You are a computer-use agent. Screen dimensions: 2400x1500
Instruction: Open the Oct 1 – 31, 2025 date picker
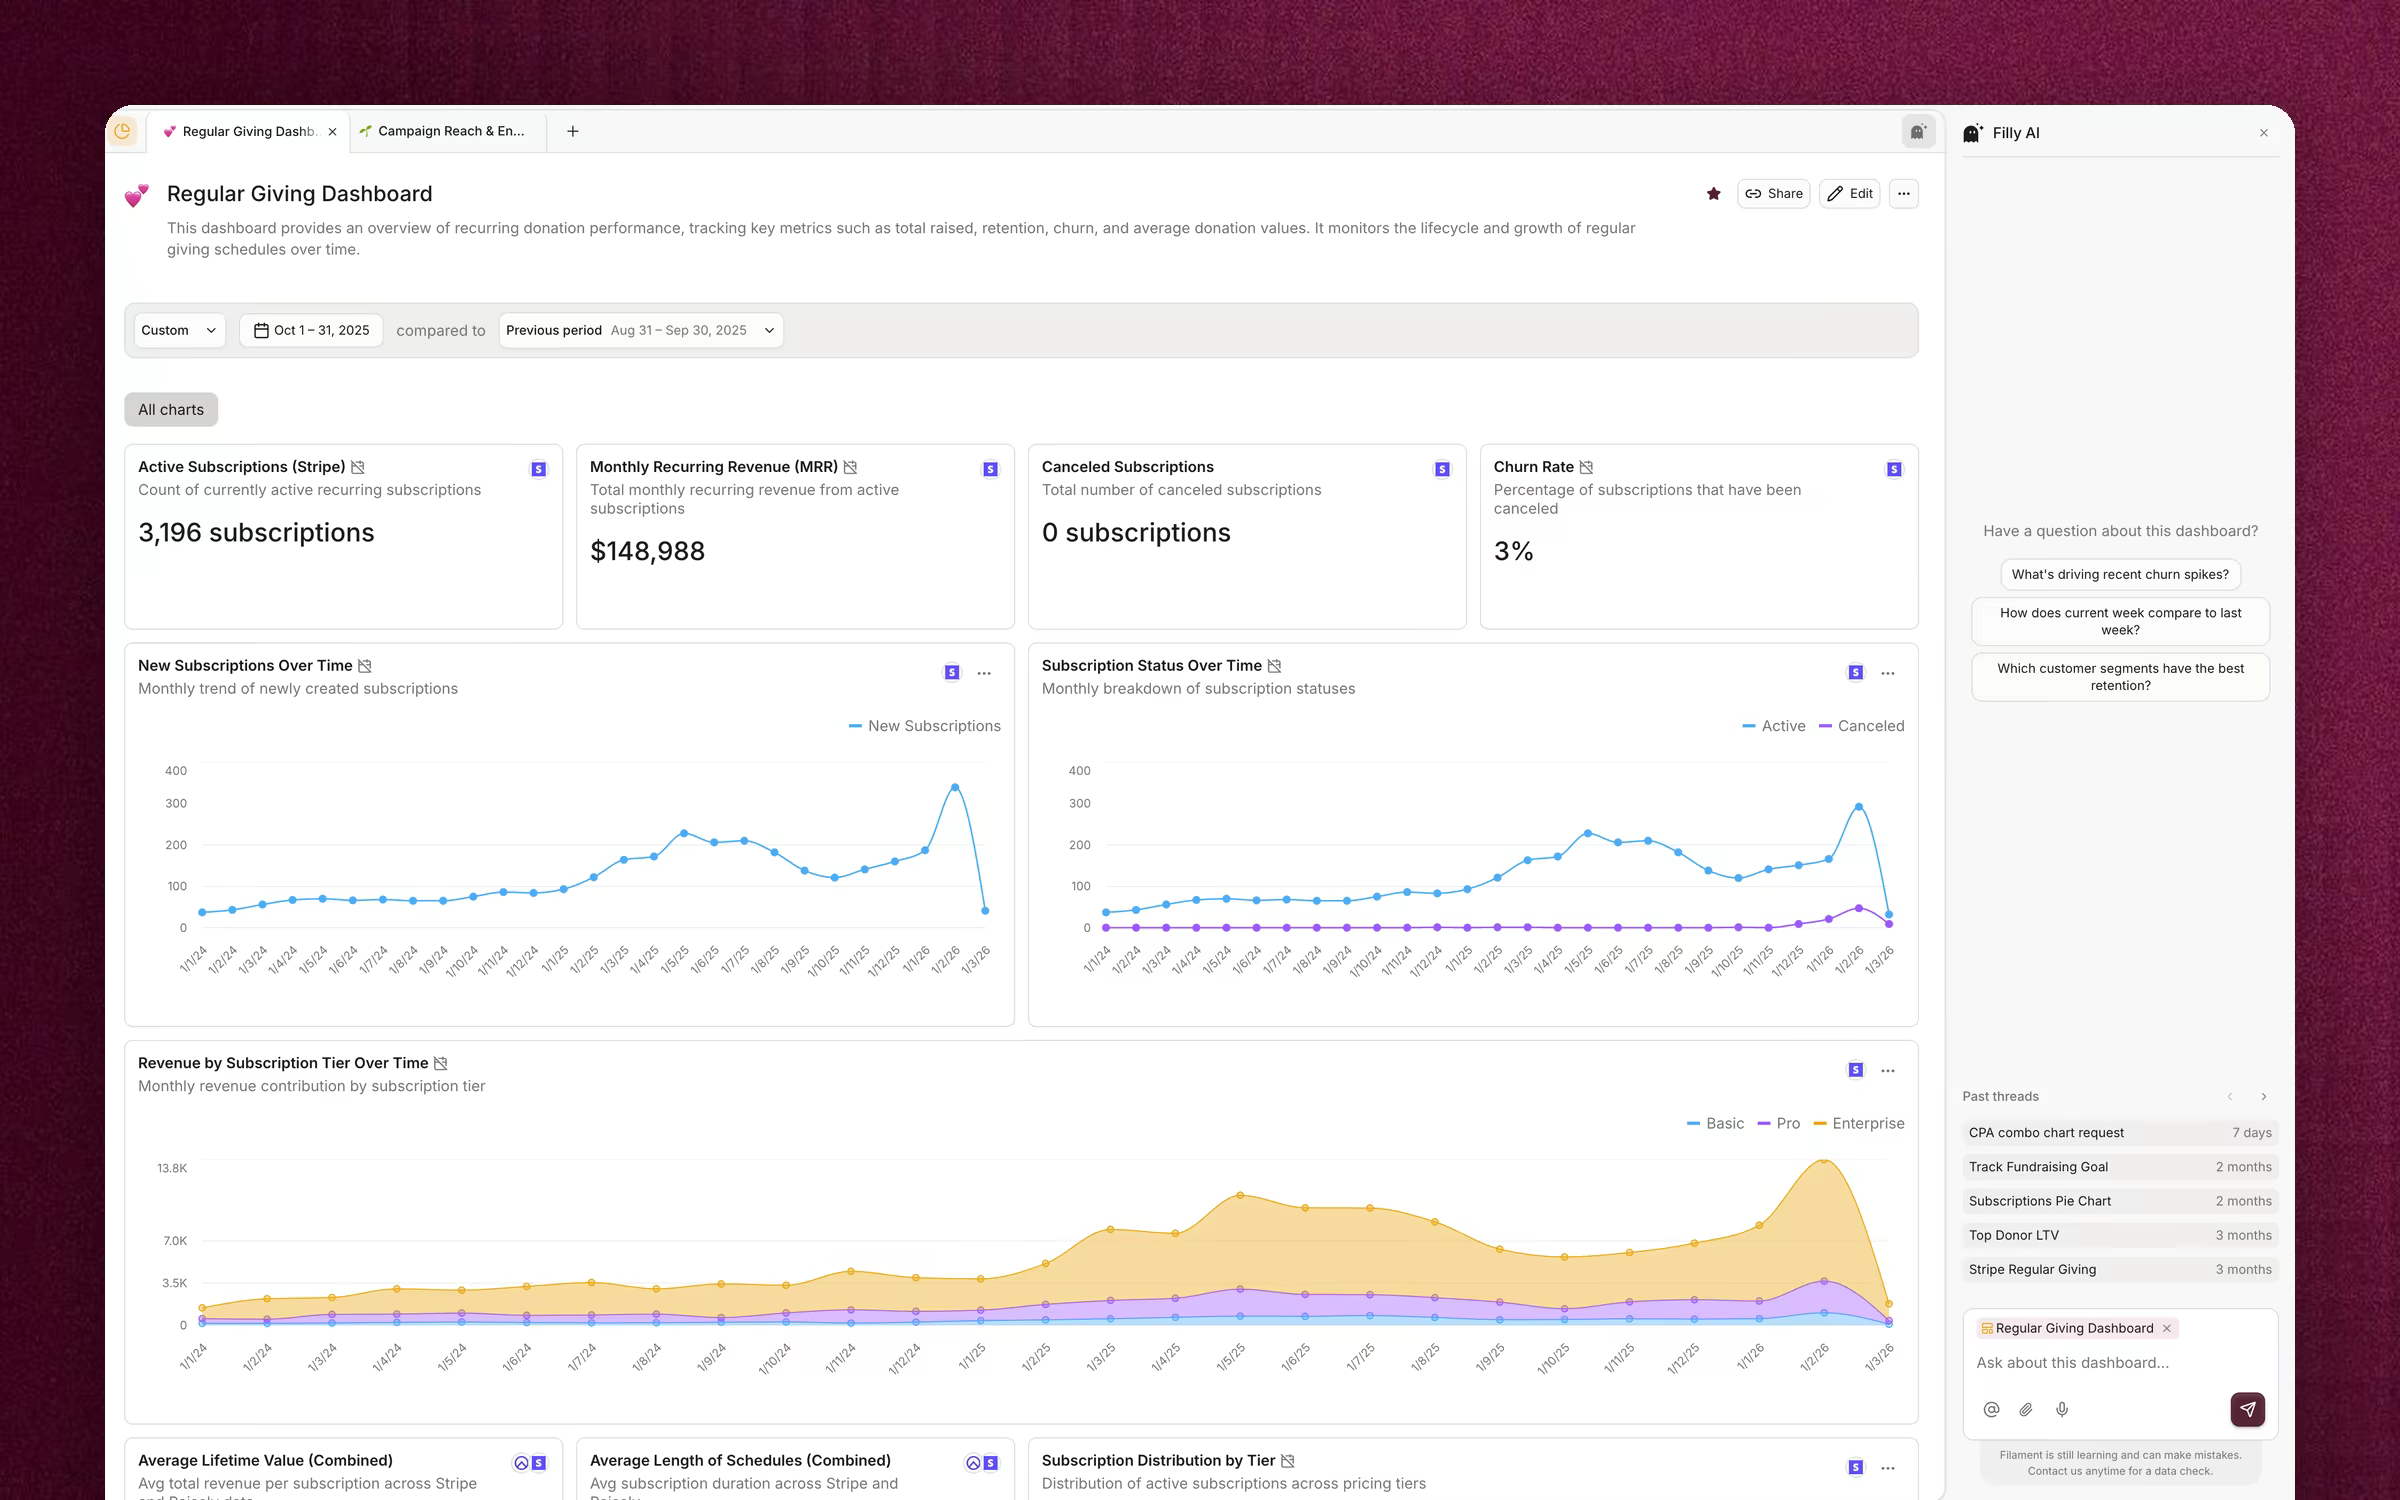pos(312,331)
